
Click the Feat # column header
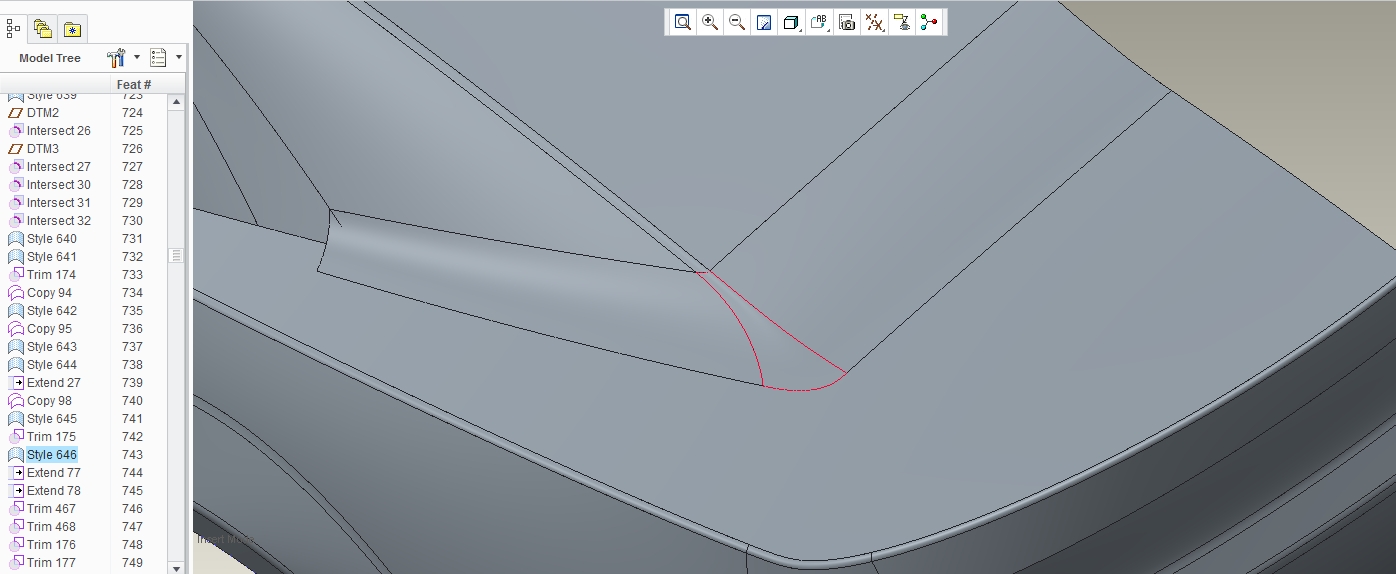pyautogui.click(x=134, y=85)
